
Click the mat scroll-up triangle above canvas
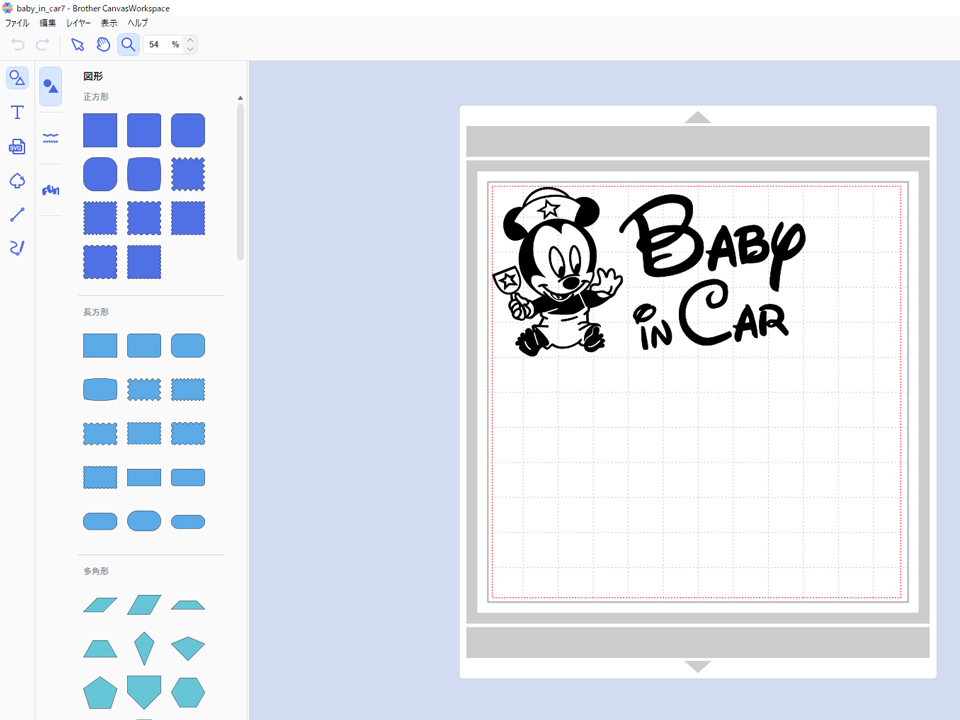coord(697,117)
